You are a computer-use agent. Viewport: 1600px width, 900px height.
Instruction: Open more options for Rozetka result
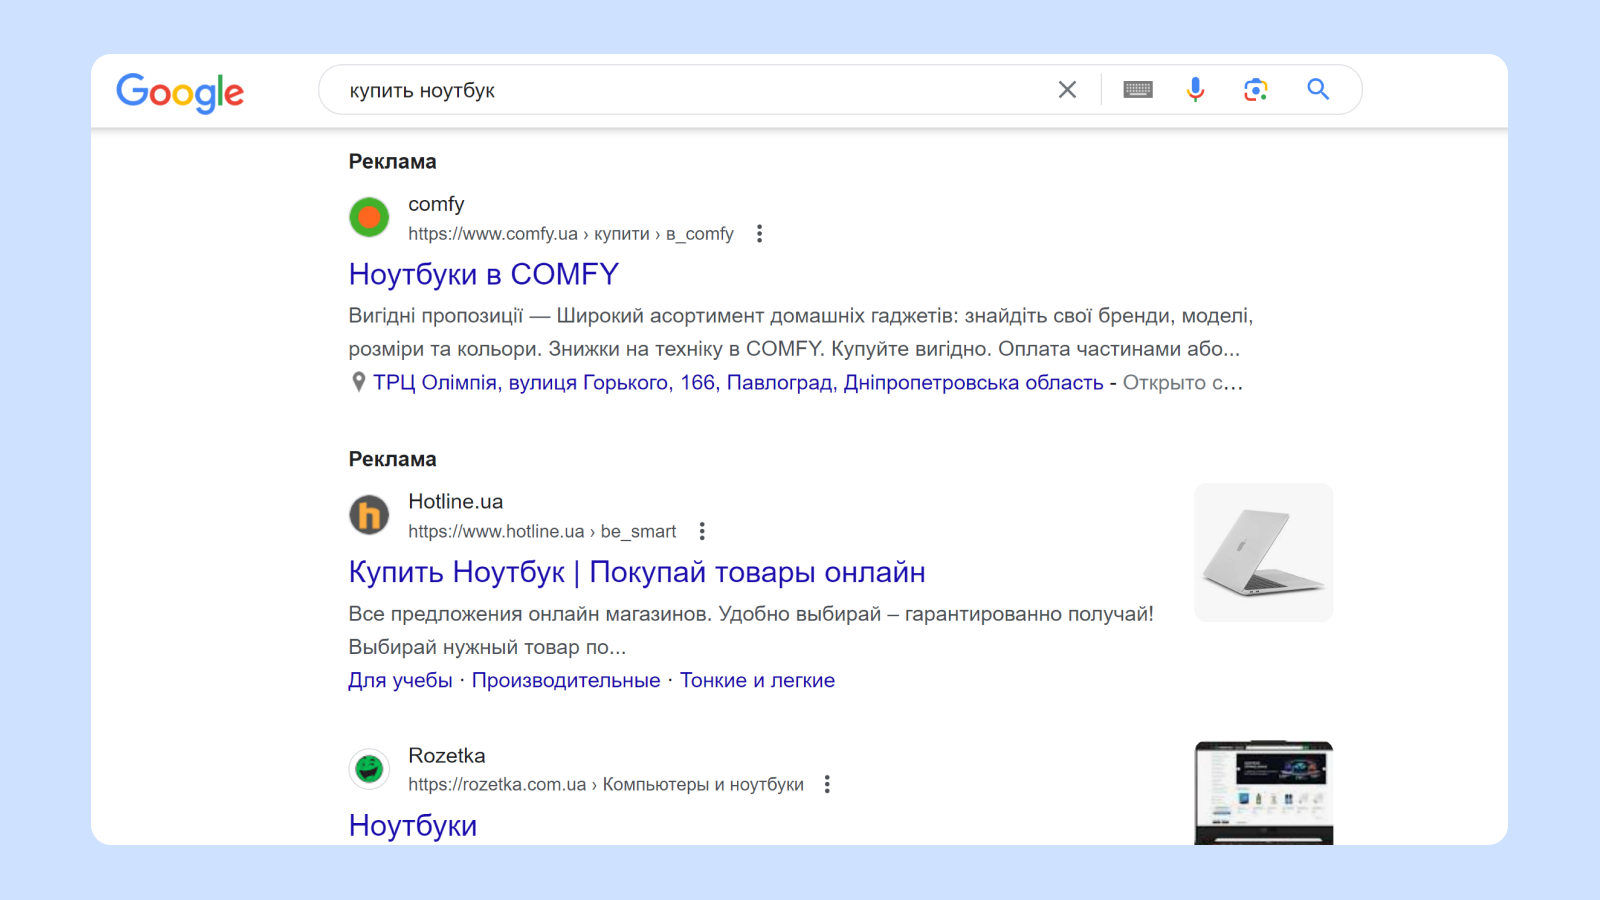[x=827, y=785]
